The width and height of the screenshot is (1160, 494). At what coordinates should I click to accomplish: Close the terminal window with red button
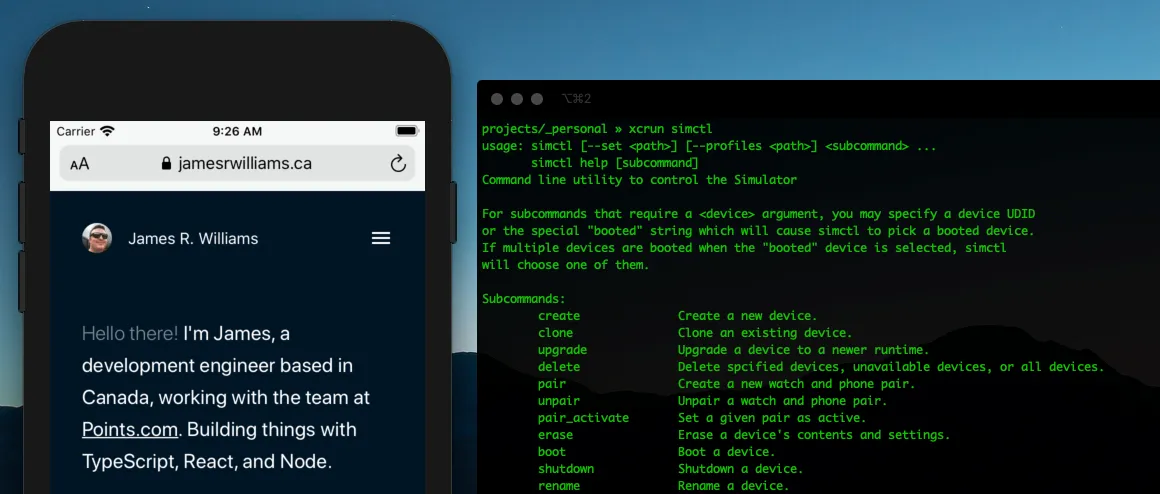point(497,99)
